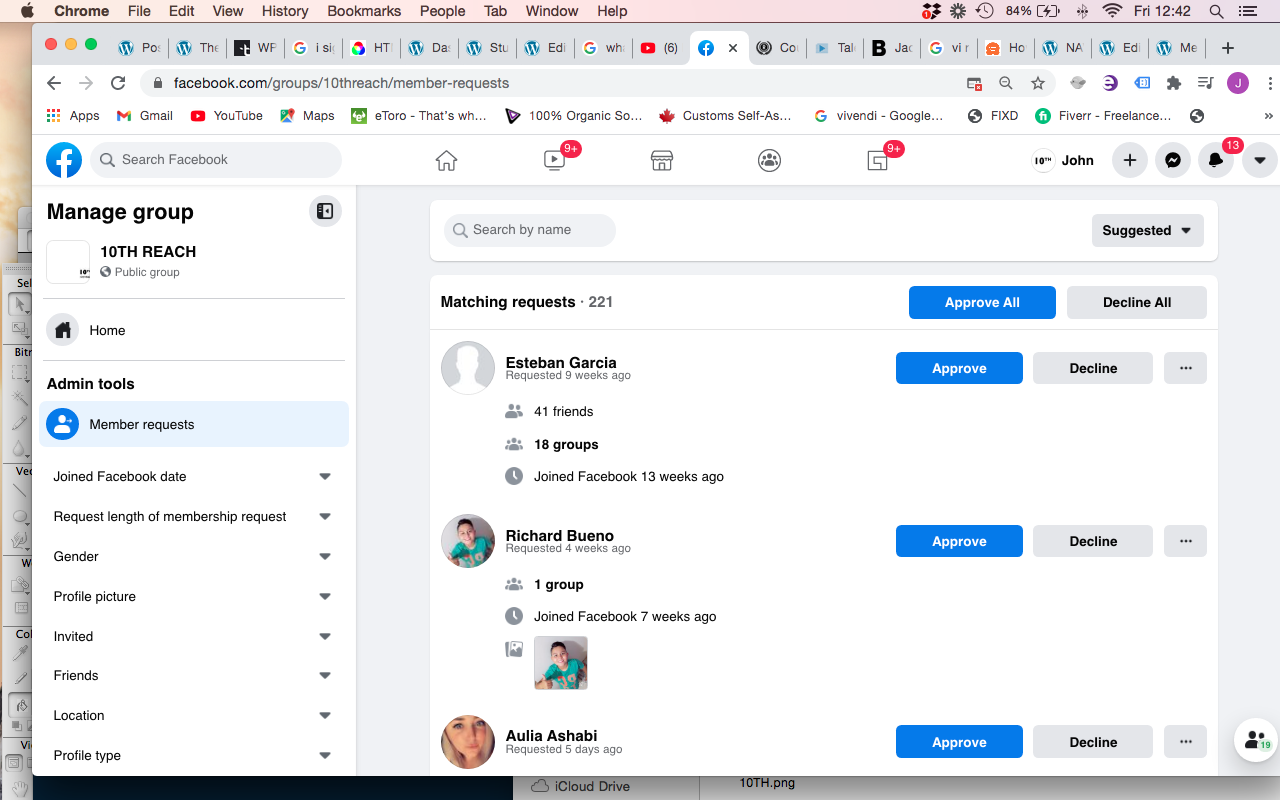Open the Watch video icon

coord(554,160)
